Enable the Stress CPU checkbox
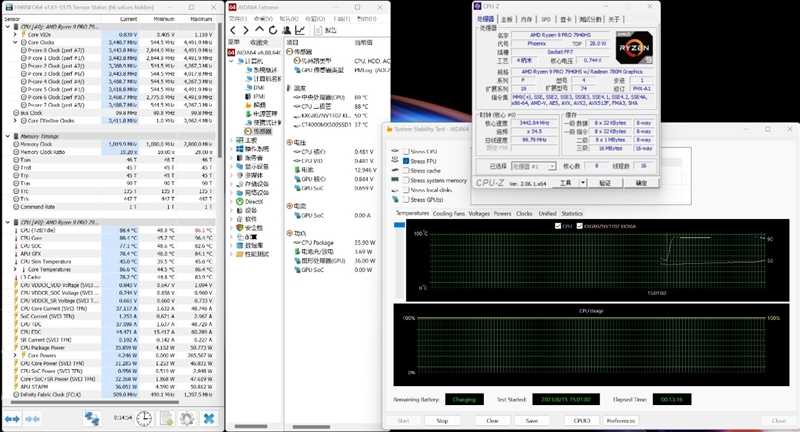This screenshot has height=432, width=800. 404,151
